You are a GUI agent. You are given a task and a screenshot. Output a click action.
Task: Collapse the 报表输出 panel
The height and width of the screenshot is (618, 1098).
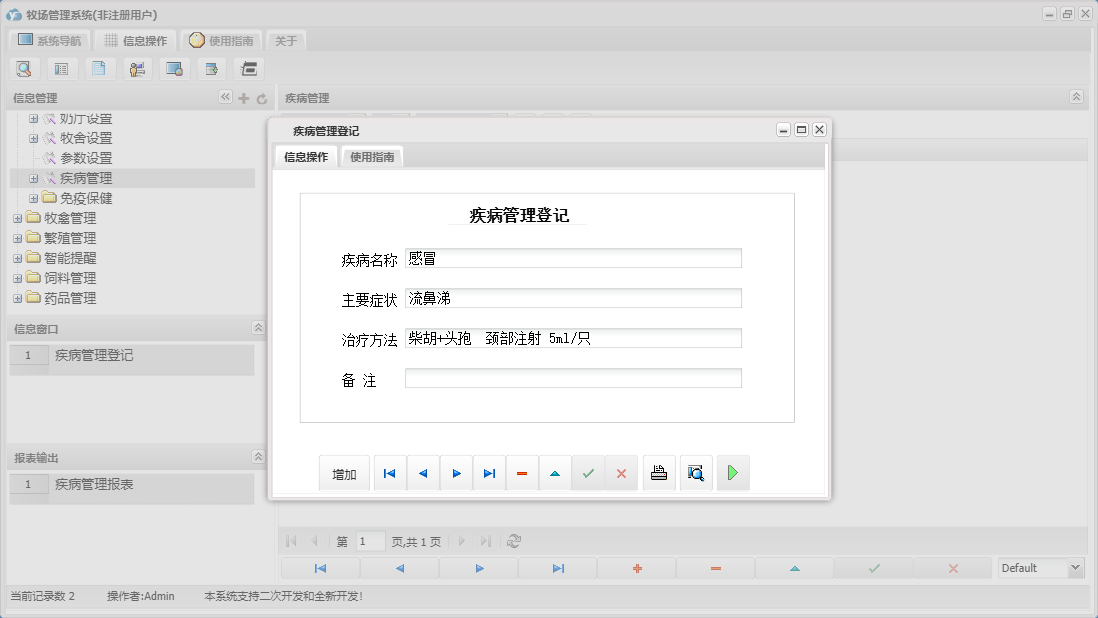coord(258,456)
